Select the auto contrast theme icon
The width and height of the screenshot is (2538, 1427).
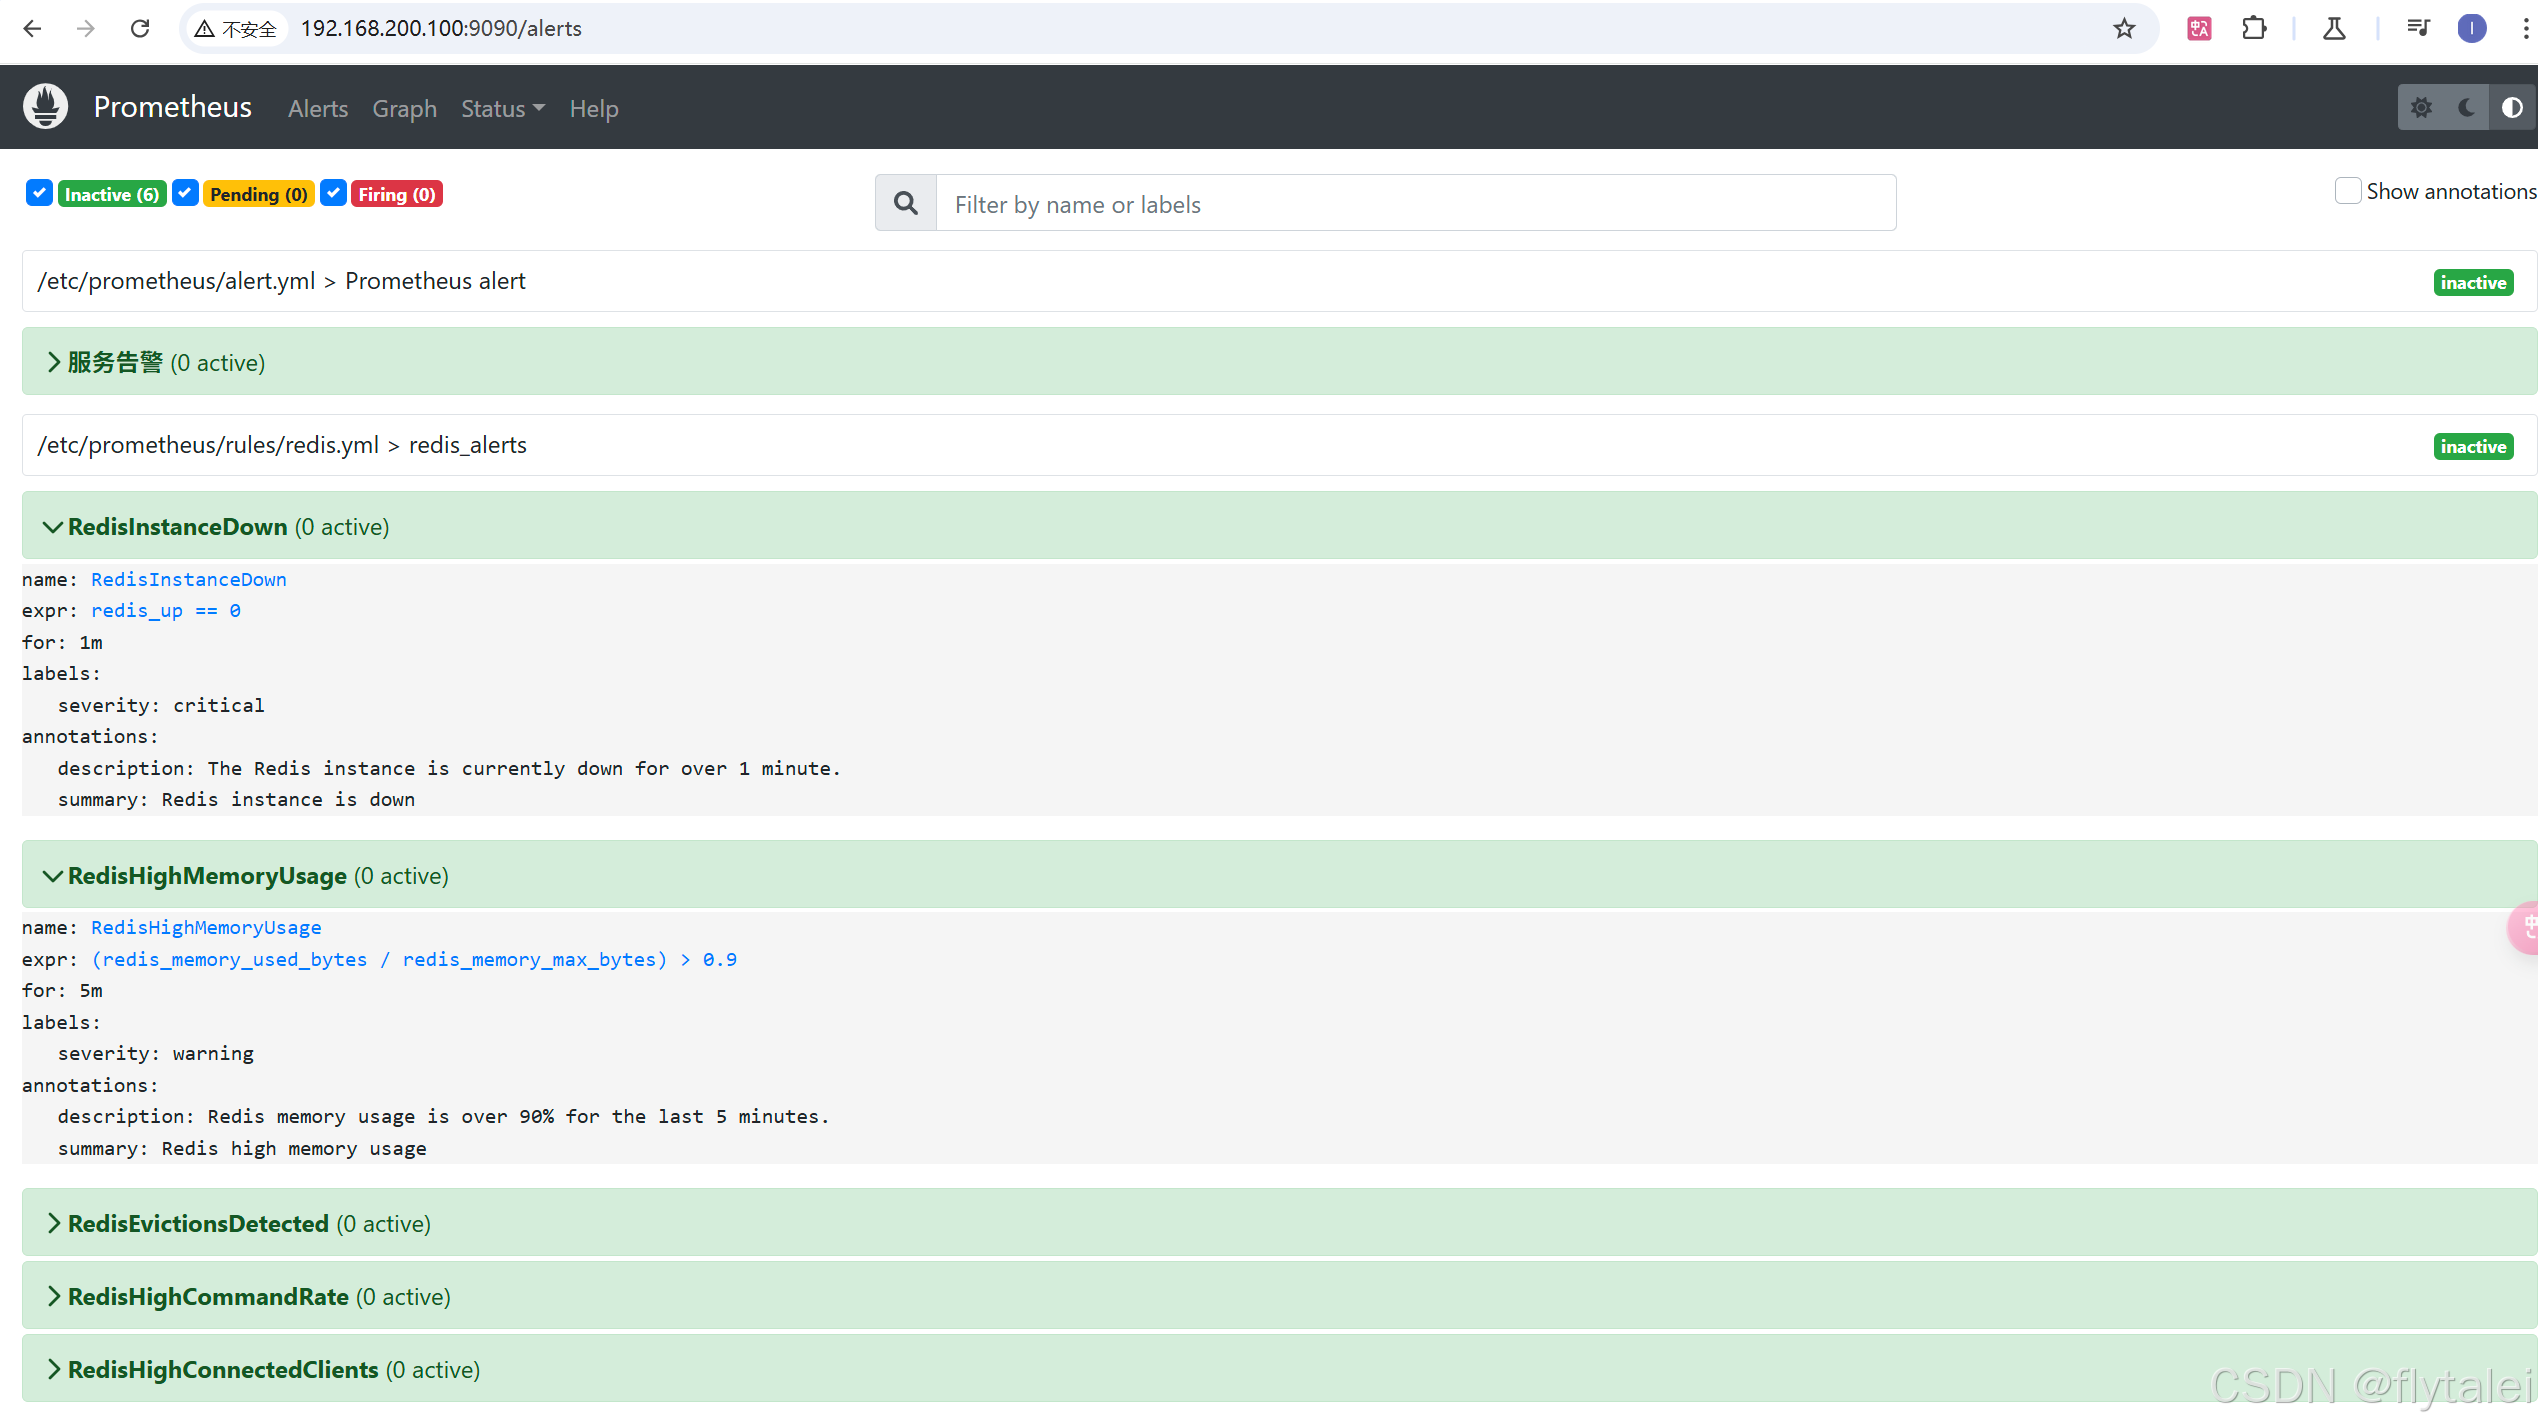2511,108
